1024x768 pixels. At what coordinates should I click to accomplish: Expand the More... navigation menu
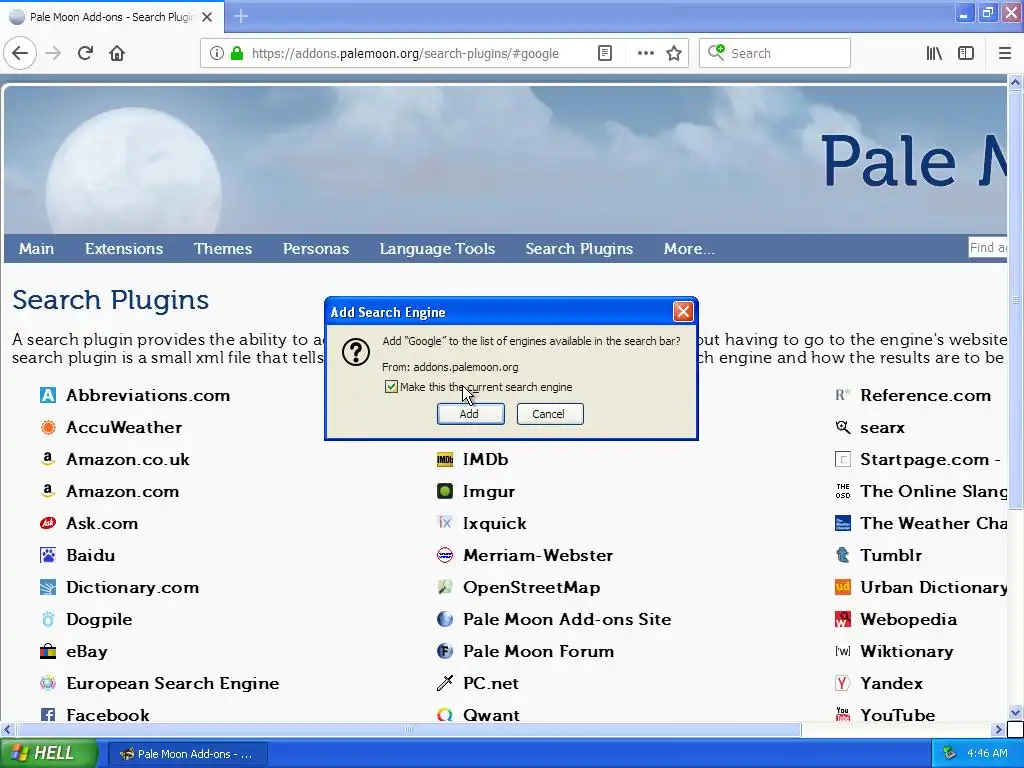point(689,249)
